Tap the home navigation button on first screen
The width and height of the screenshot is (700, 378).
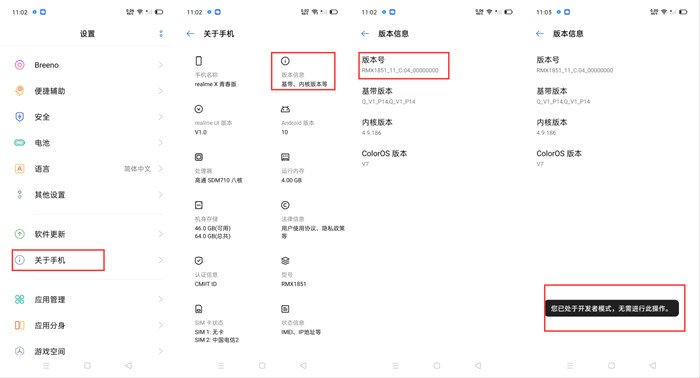[88, 366]
